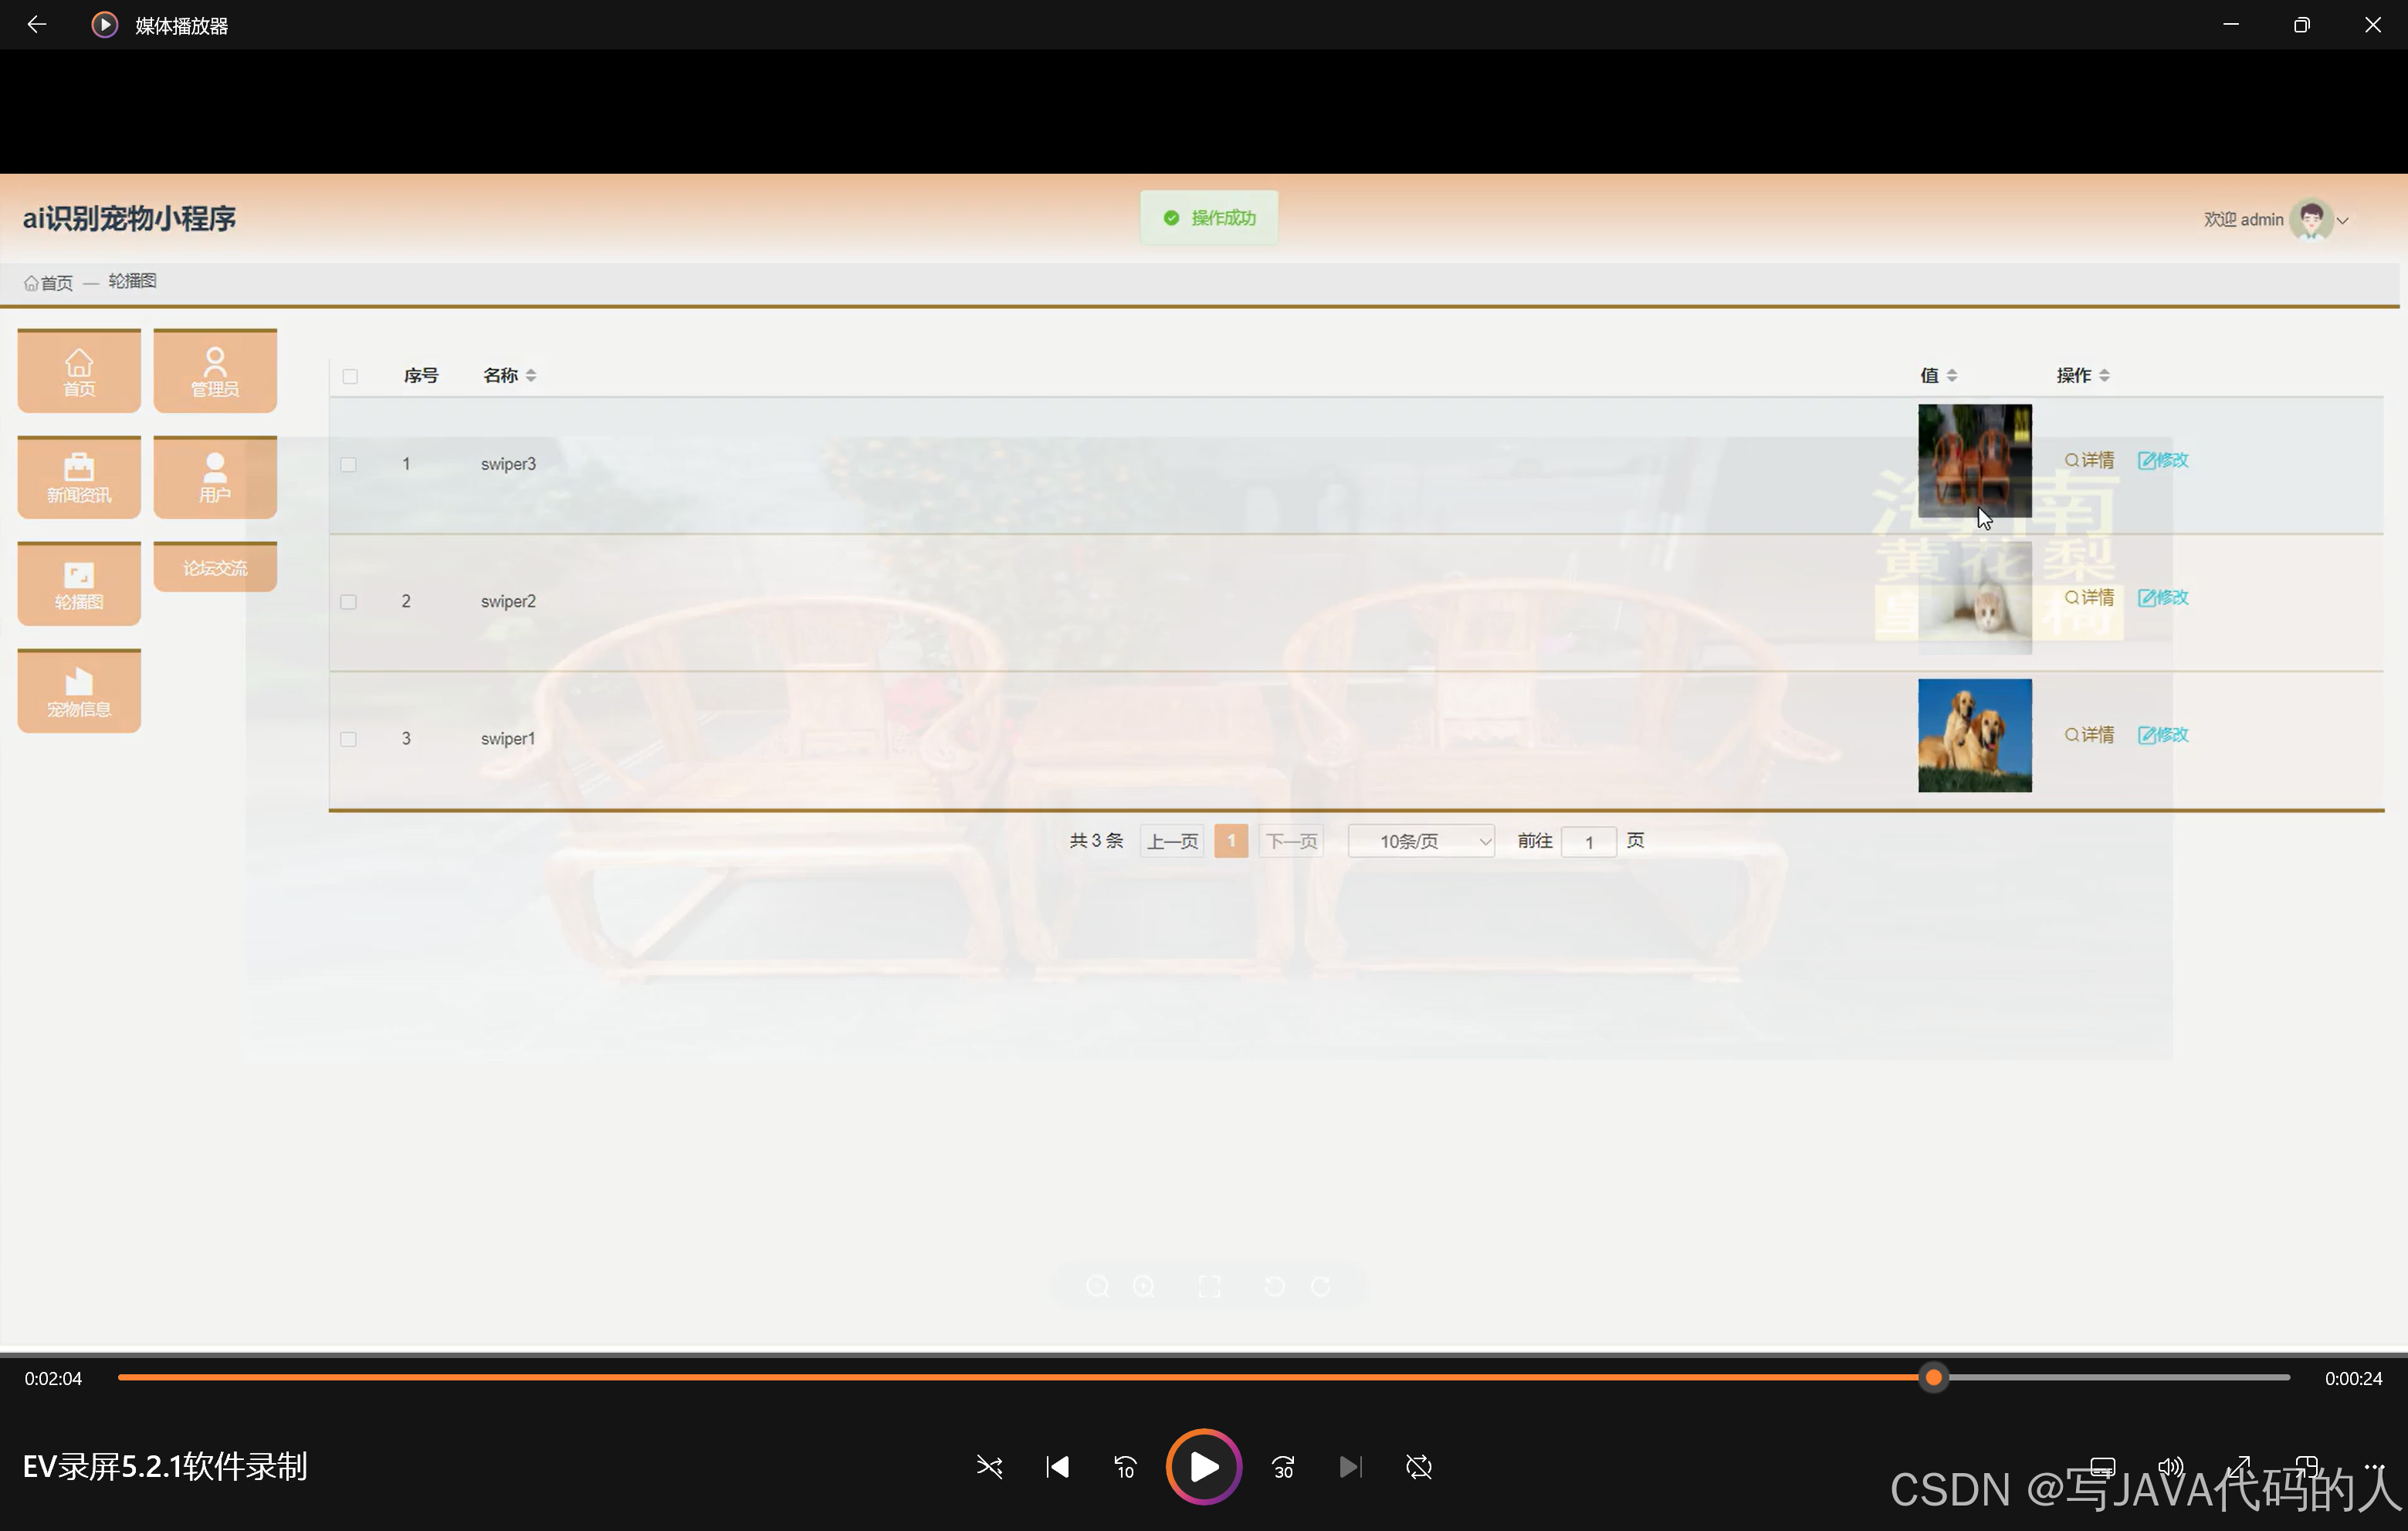Jump to the previous track
This screenshot has height=1531, width=2408.
tap(1057, 1467)
